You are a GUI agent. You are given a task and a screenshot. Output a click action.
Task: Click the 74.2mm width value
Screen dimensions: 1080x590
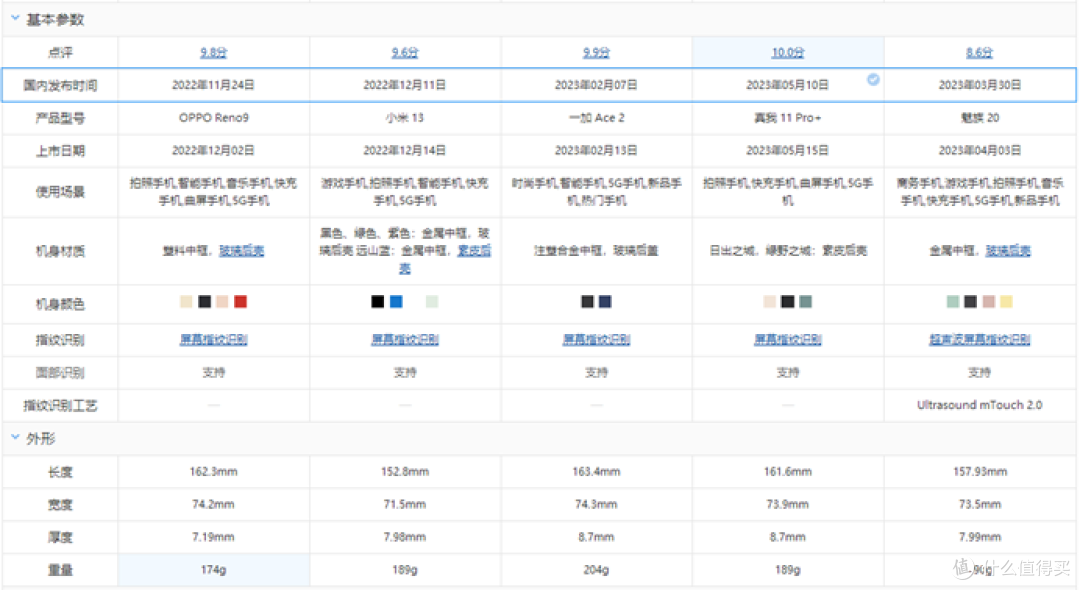214,504
